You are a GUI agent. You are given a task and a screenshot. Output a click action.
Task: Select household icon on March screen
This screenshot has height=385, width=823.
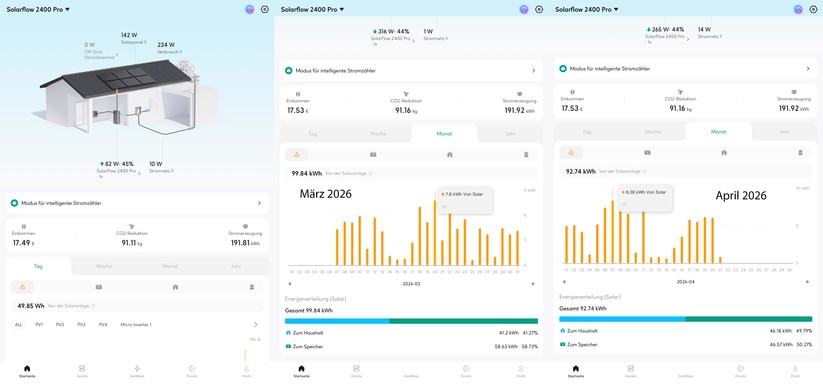(450, 155)
